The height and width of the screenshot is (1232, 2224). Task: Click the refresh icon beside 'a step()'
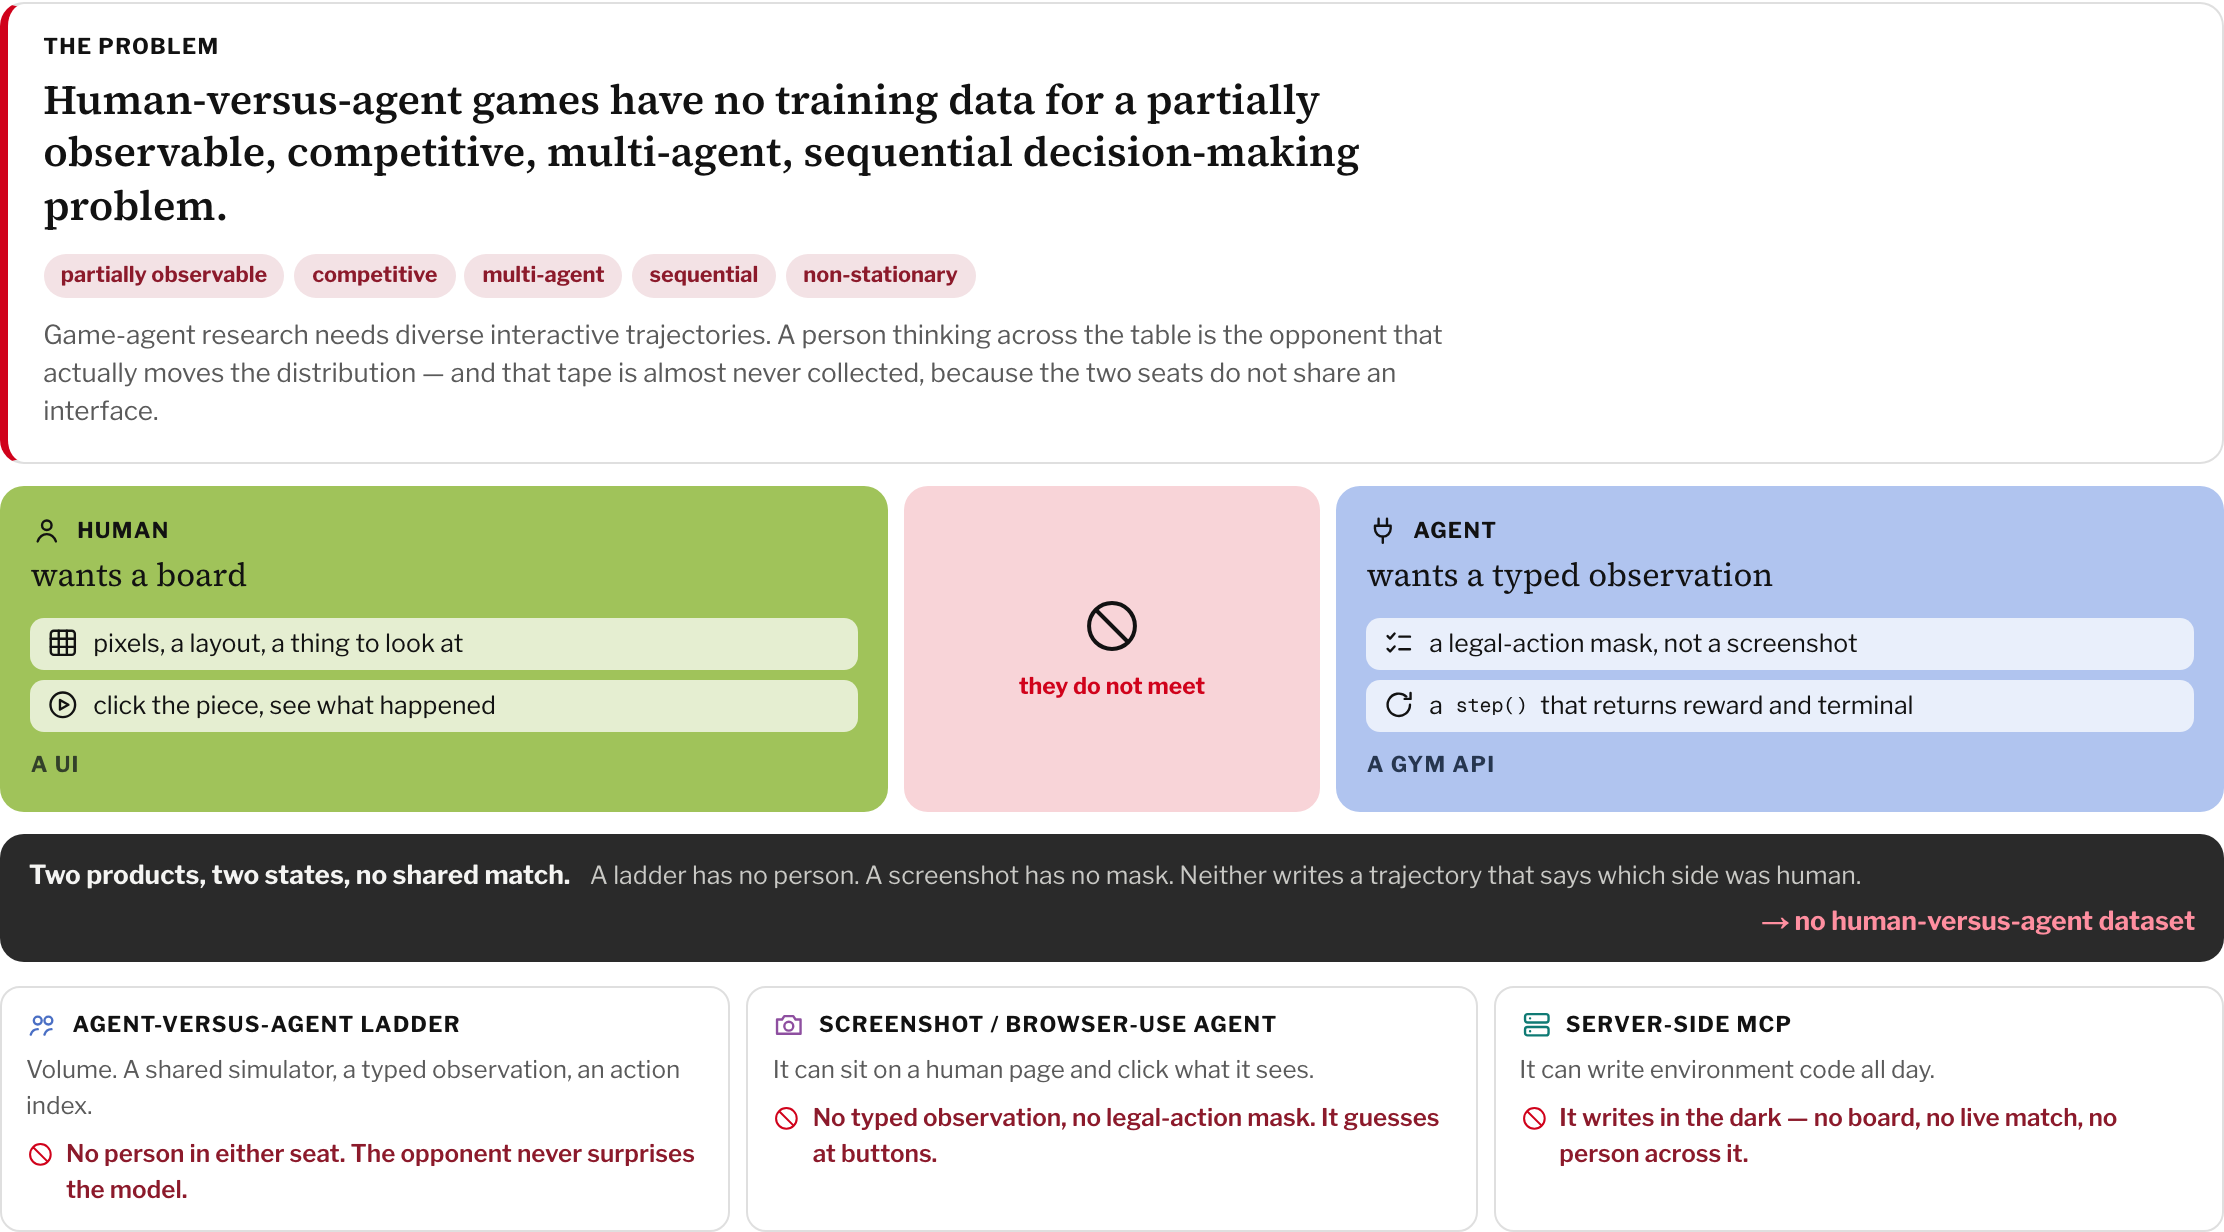pos(1398,705)
